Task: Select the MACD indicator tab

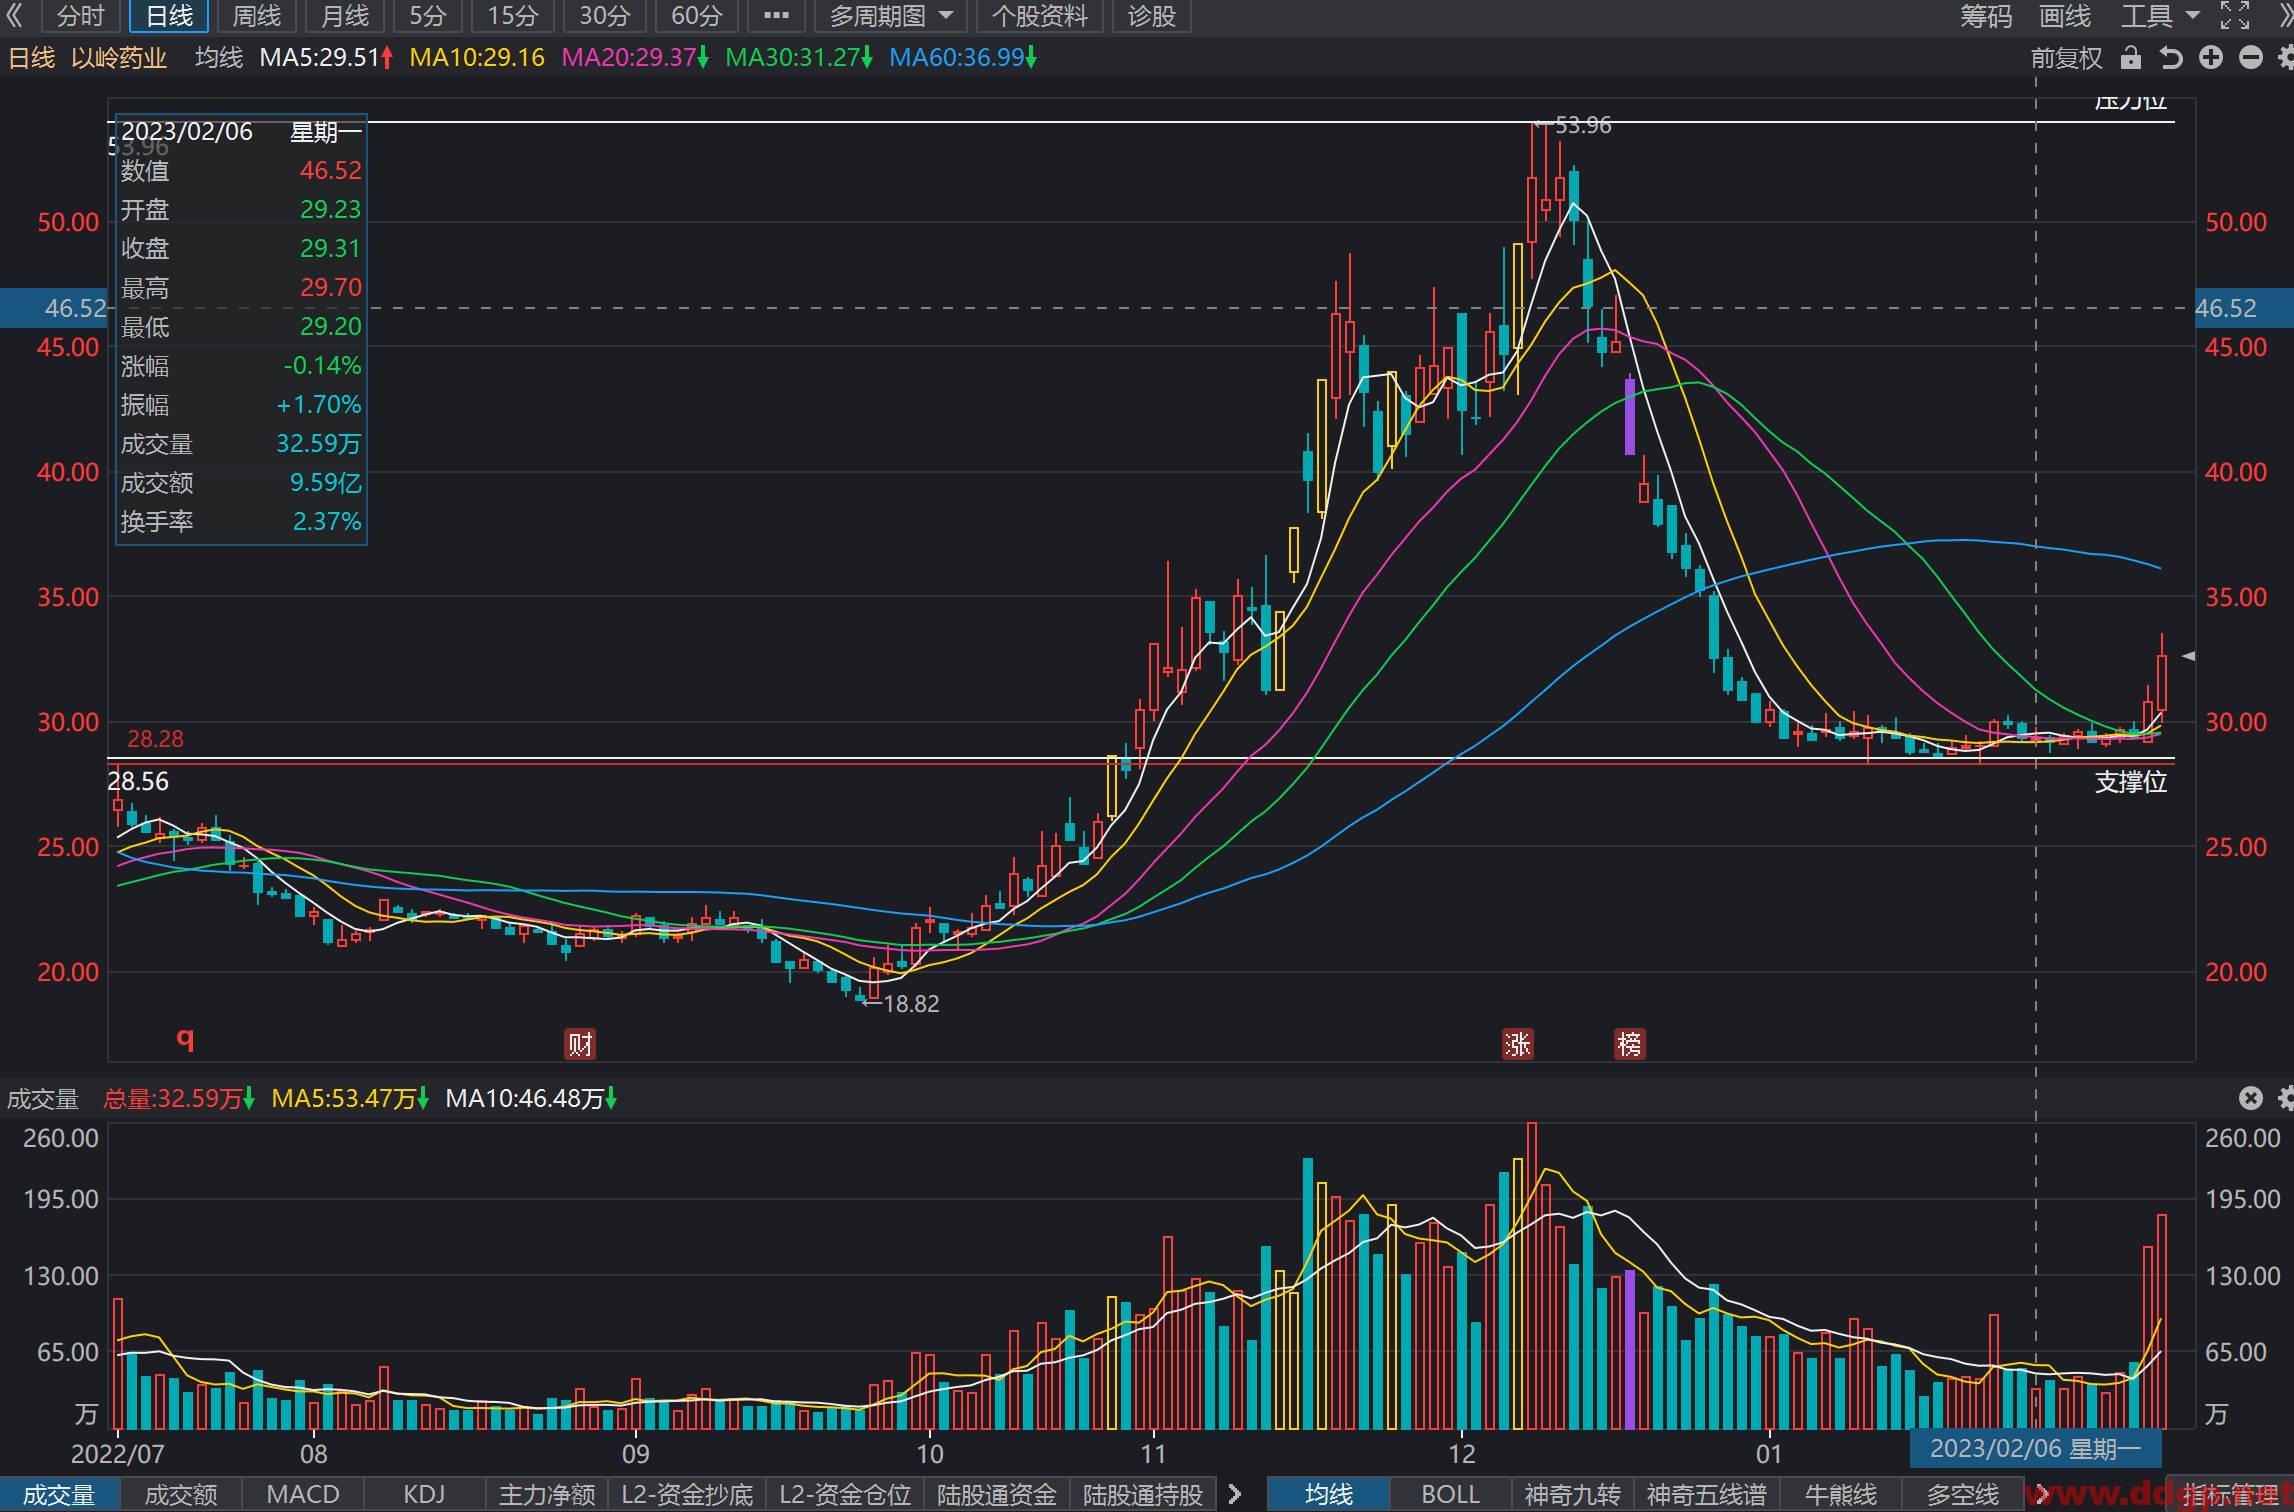Action: coord(303,1494)
